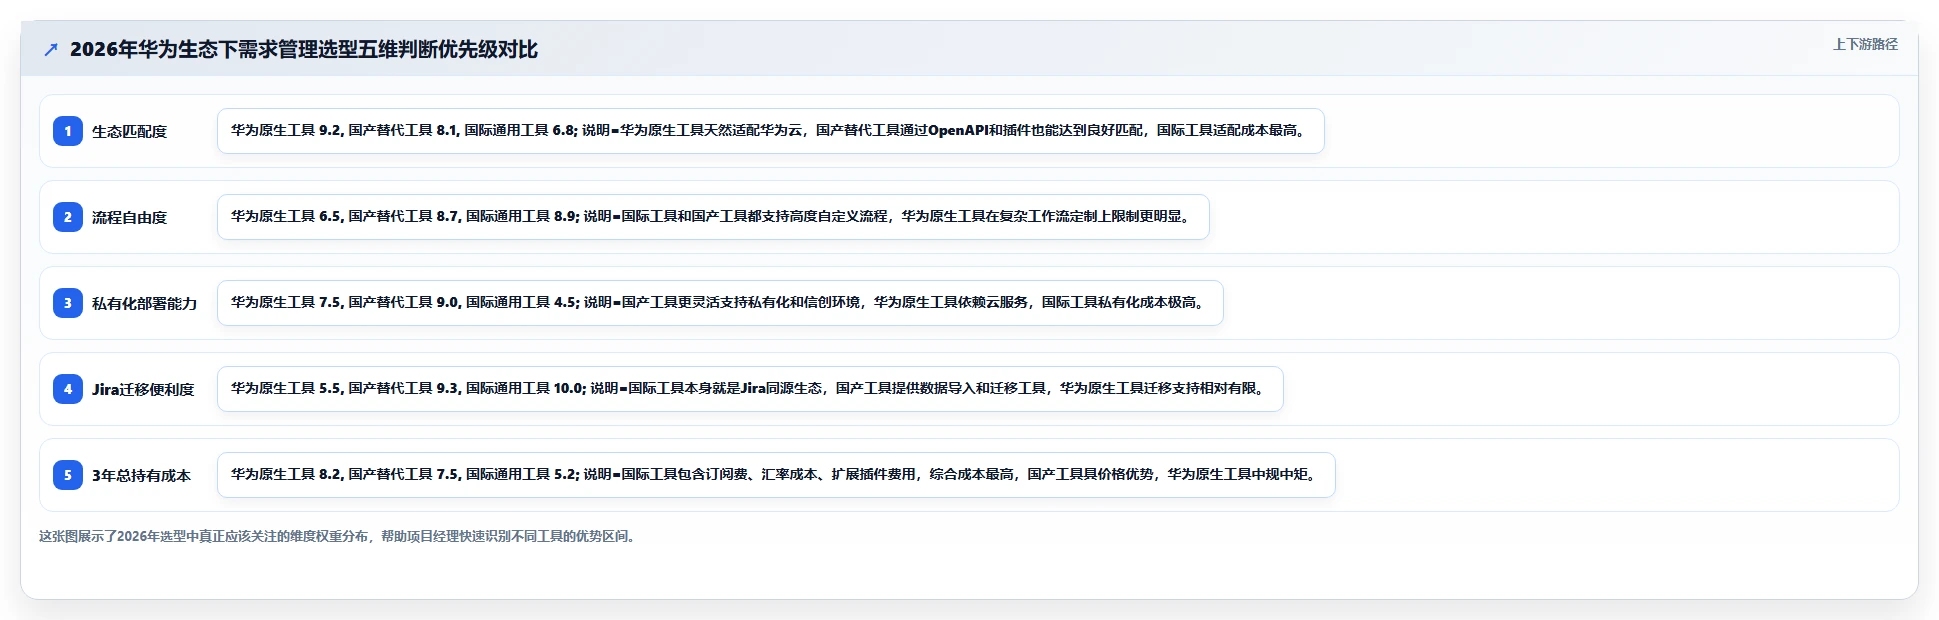Click the title 2026年华为生态下需求管理选型五维判断优先级对比

tap(303, 49)
